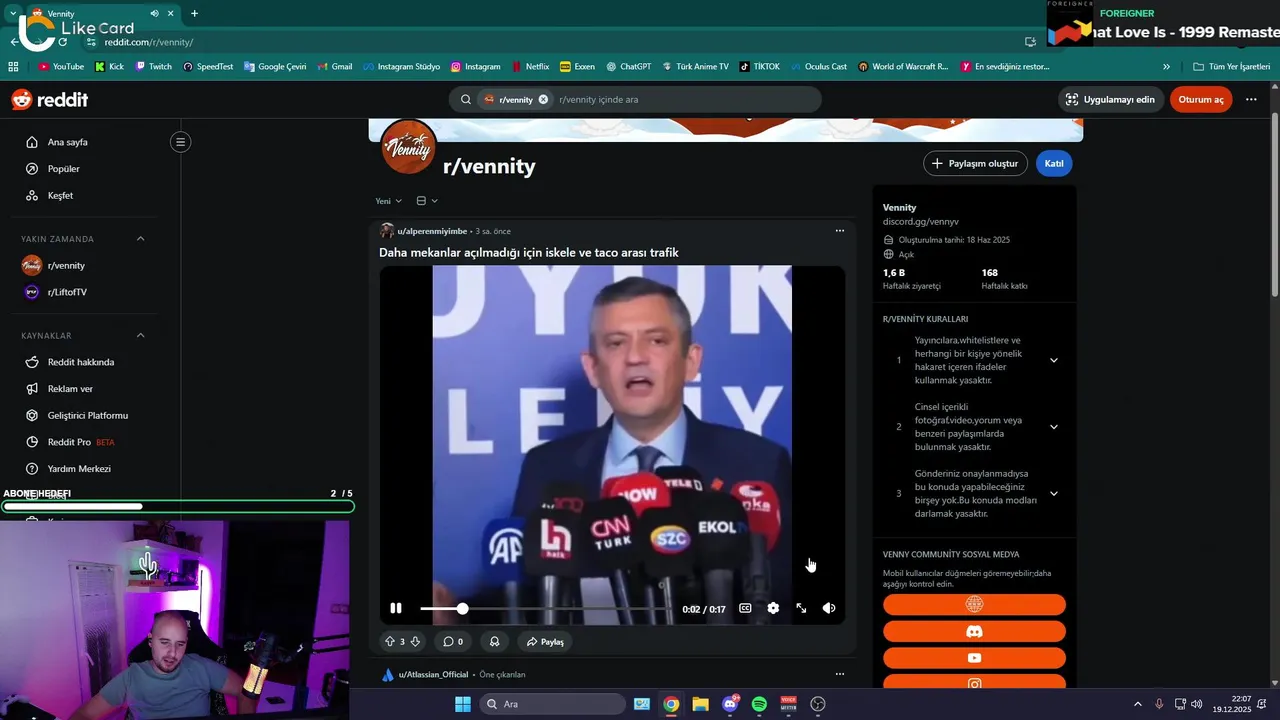Screen dimensions: 1280x720
Task: Show hidden system tray icons
Action: click(x=1137, y=704)
